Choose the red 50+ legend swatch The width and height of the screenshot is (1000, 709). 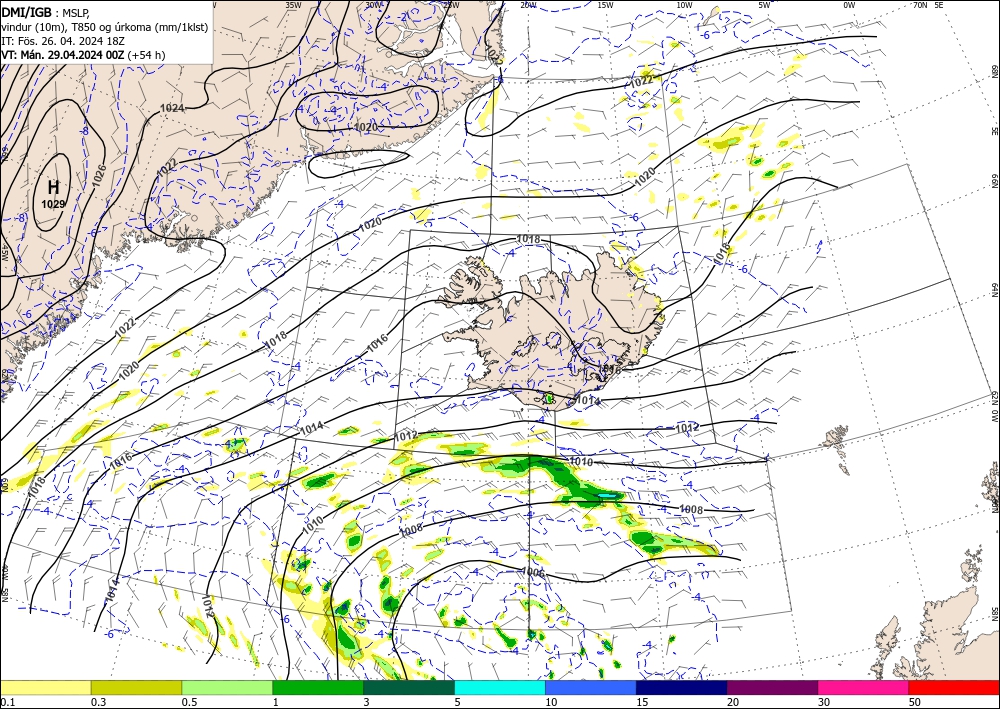point(954,687)
